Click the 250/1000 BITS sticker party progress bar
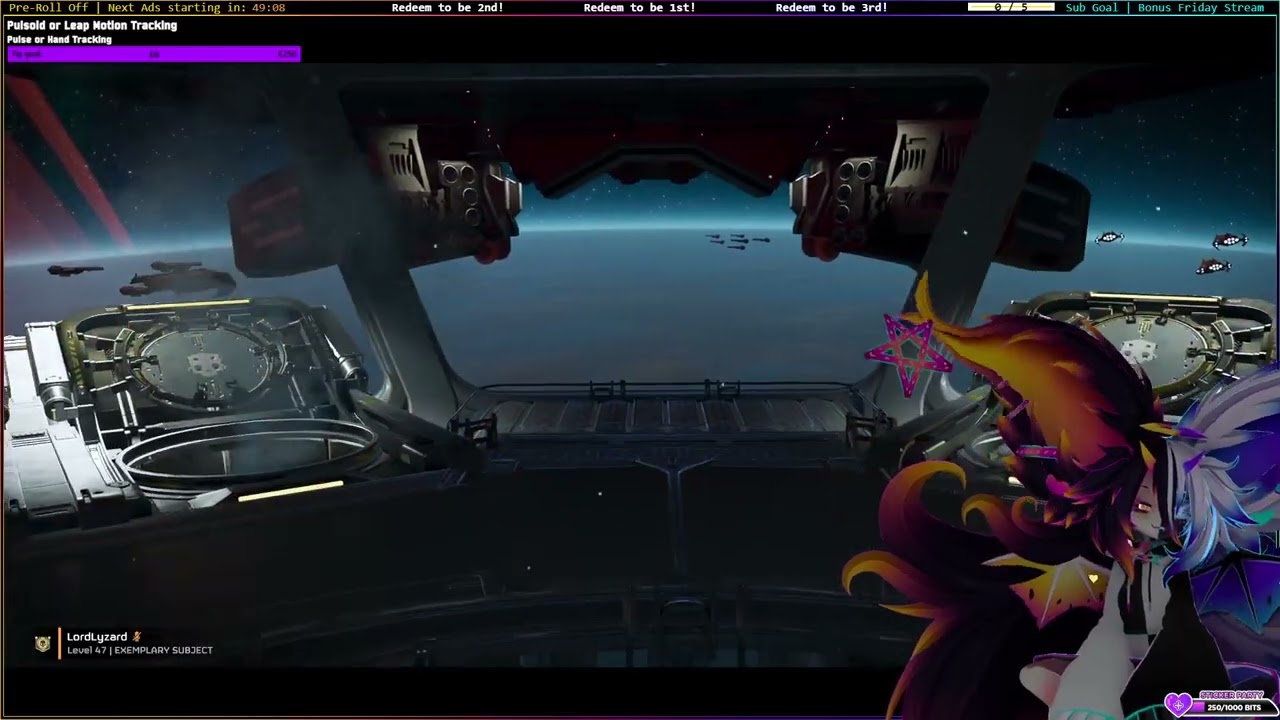The image size is (1280, 720). [1234, 708]
